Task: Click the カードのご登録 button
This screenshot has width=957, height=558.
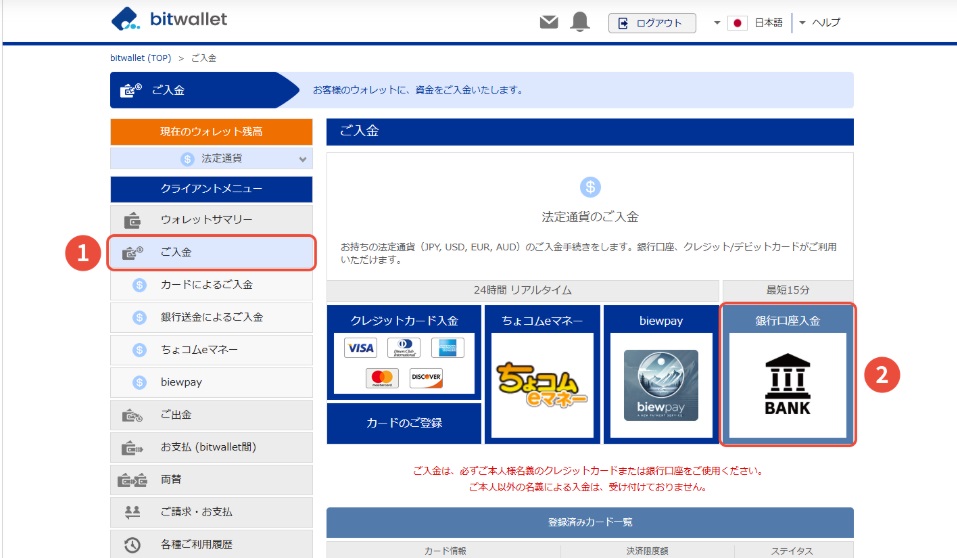Action: (404, 423)
